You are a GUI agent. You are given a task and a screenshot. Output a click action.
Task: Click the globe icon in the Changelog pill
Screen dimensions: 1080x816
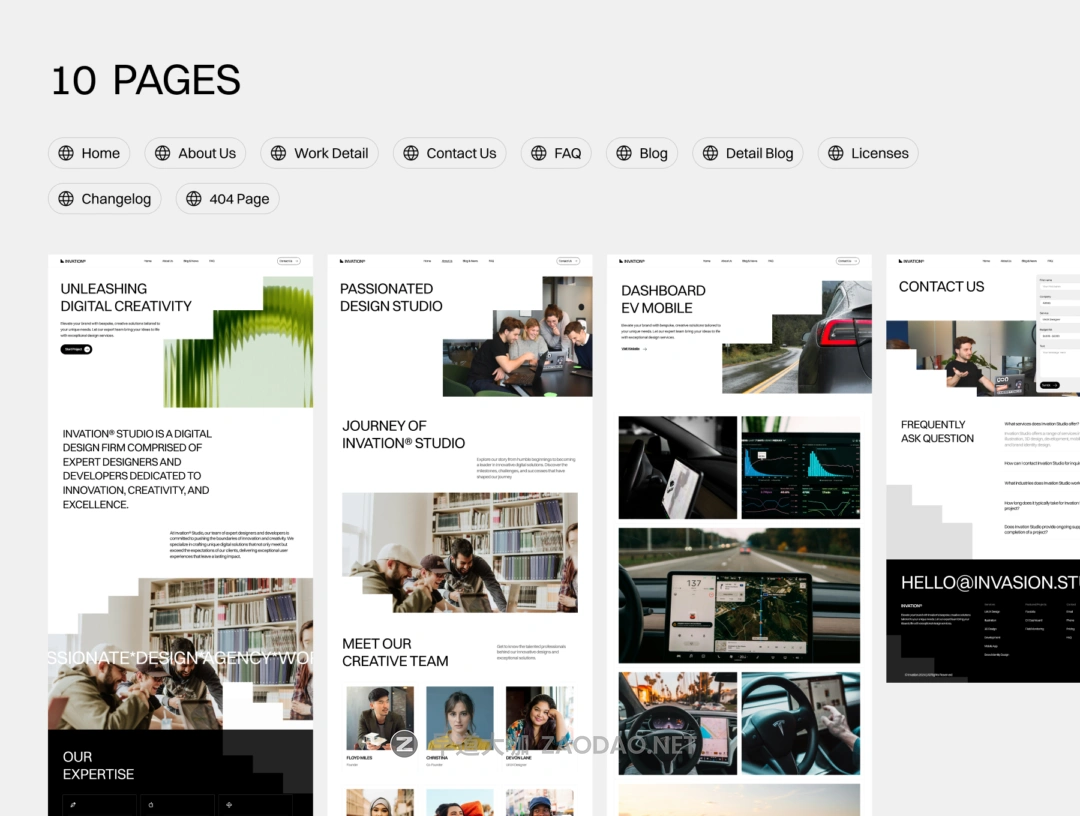(x=66, y=199)
